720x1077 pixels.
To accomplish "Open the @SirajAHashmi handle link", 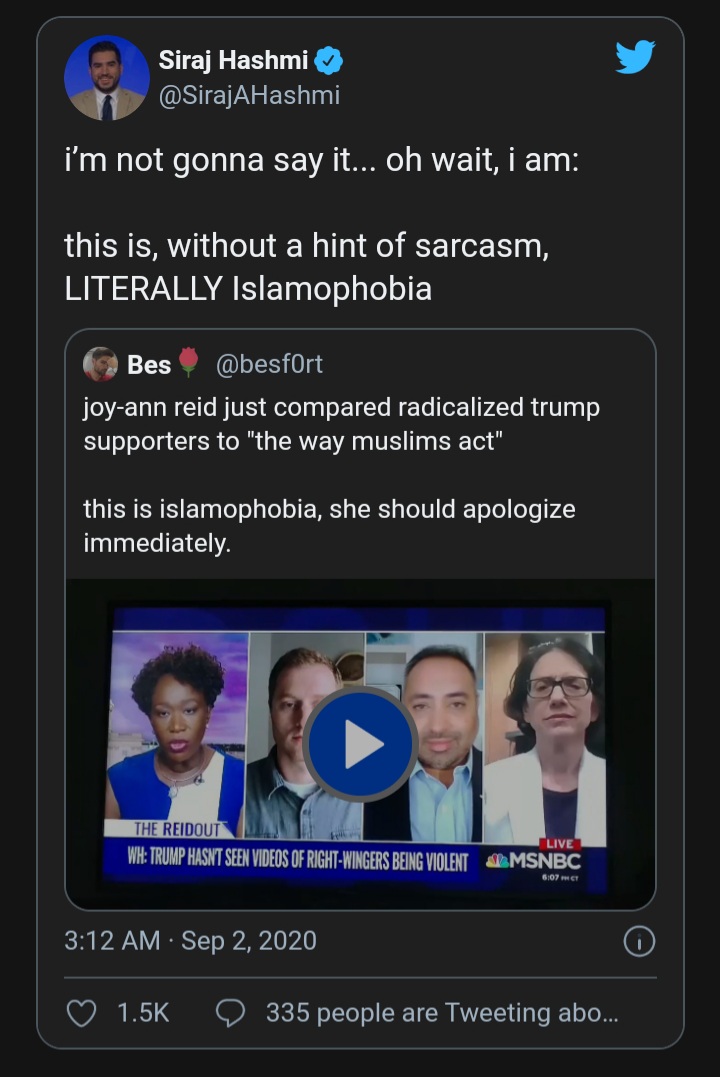I will coord(249,95).
